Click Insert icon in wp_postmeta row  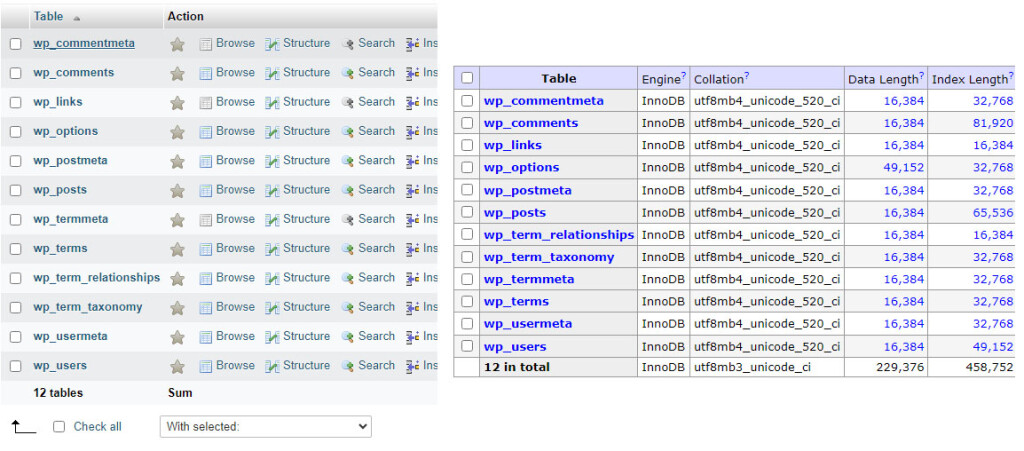[x=412, y=161]
